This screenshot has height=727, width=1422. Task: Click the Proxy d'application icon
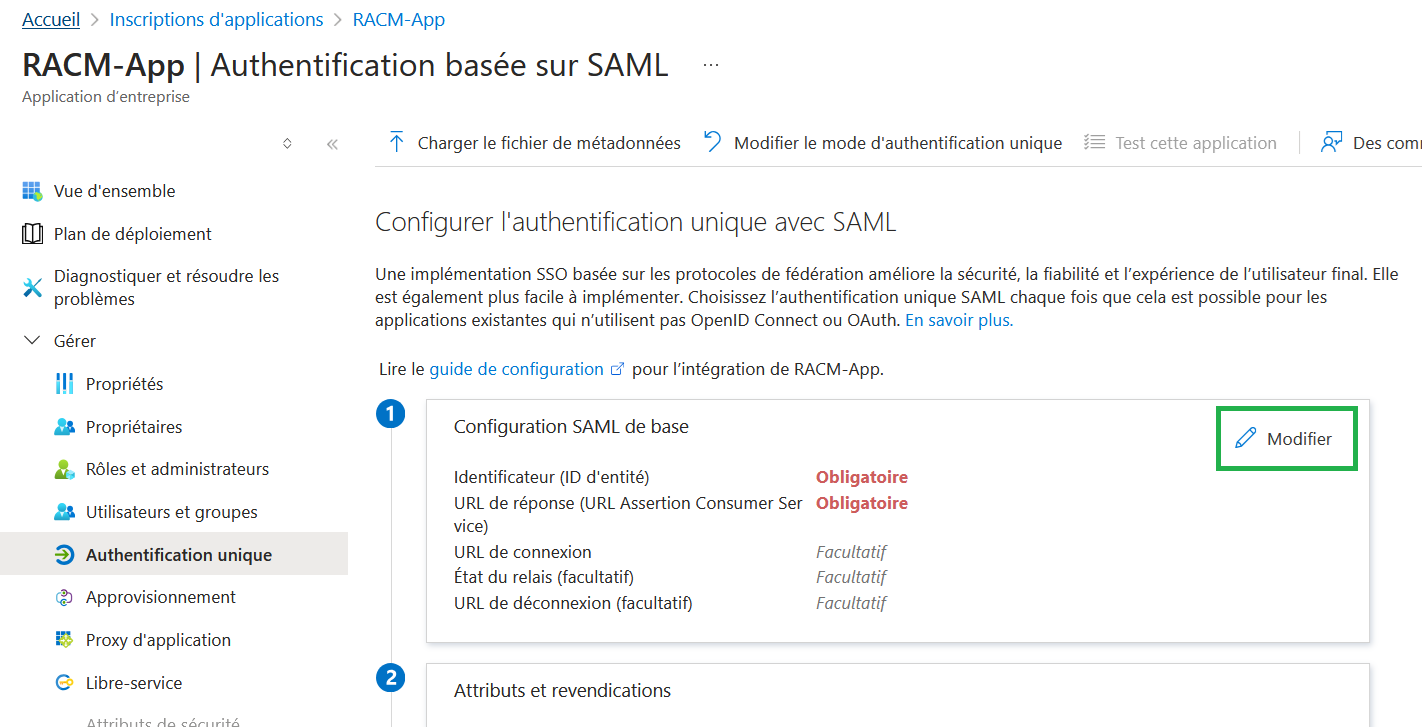(x=64, y=640)
